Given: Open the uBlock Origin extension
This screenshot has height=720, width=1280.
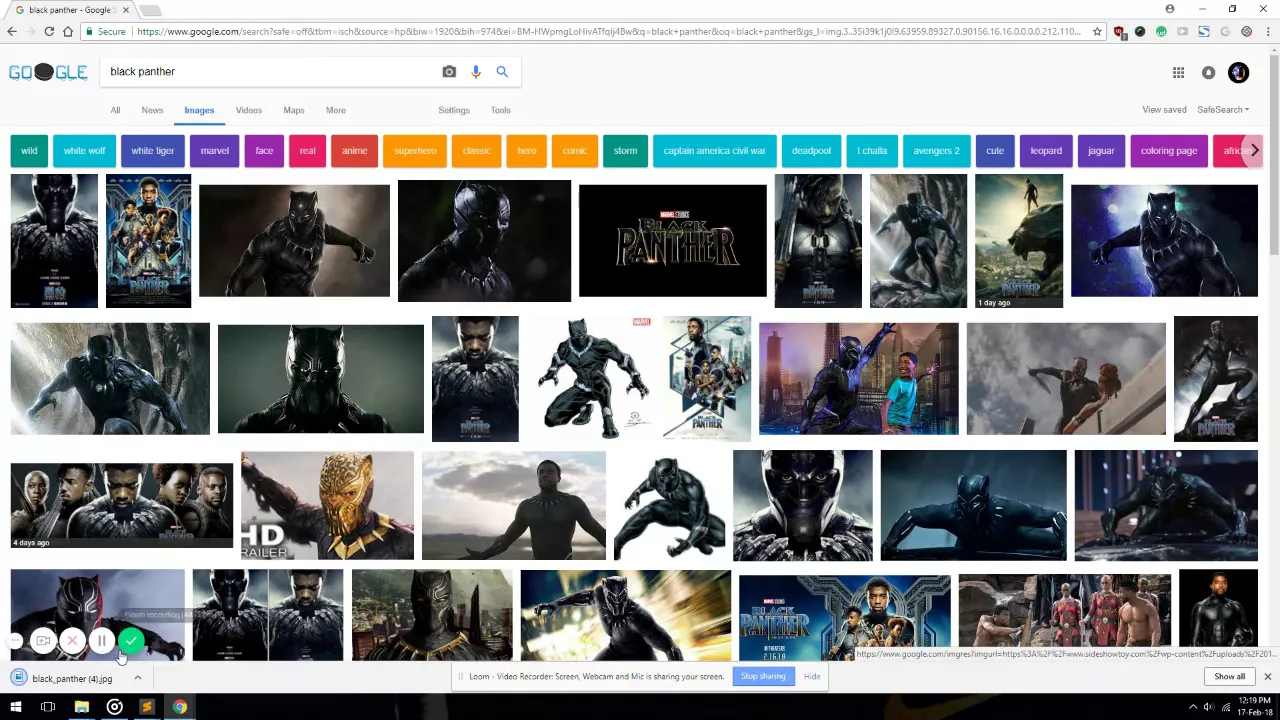Looking at the screenshot, I should pyautogui.click(x=1119, y=32).
